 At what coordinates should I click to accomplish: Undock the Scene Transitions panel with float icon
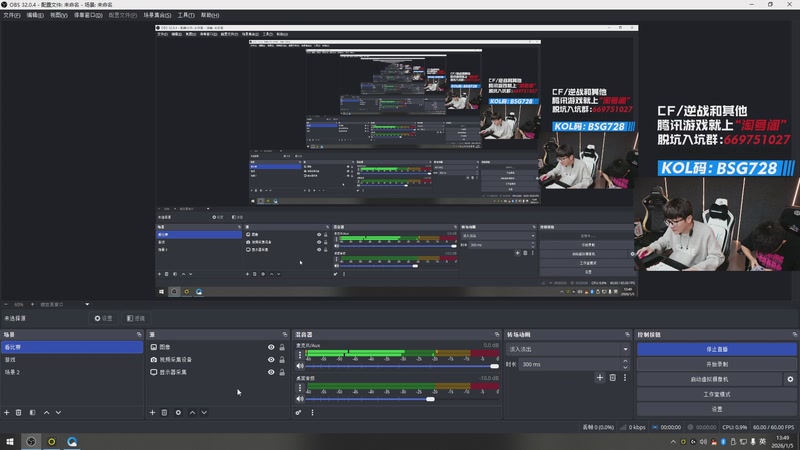point(627,335)
